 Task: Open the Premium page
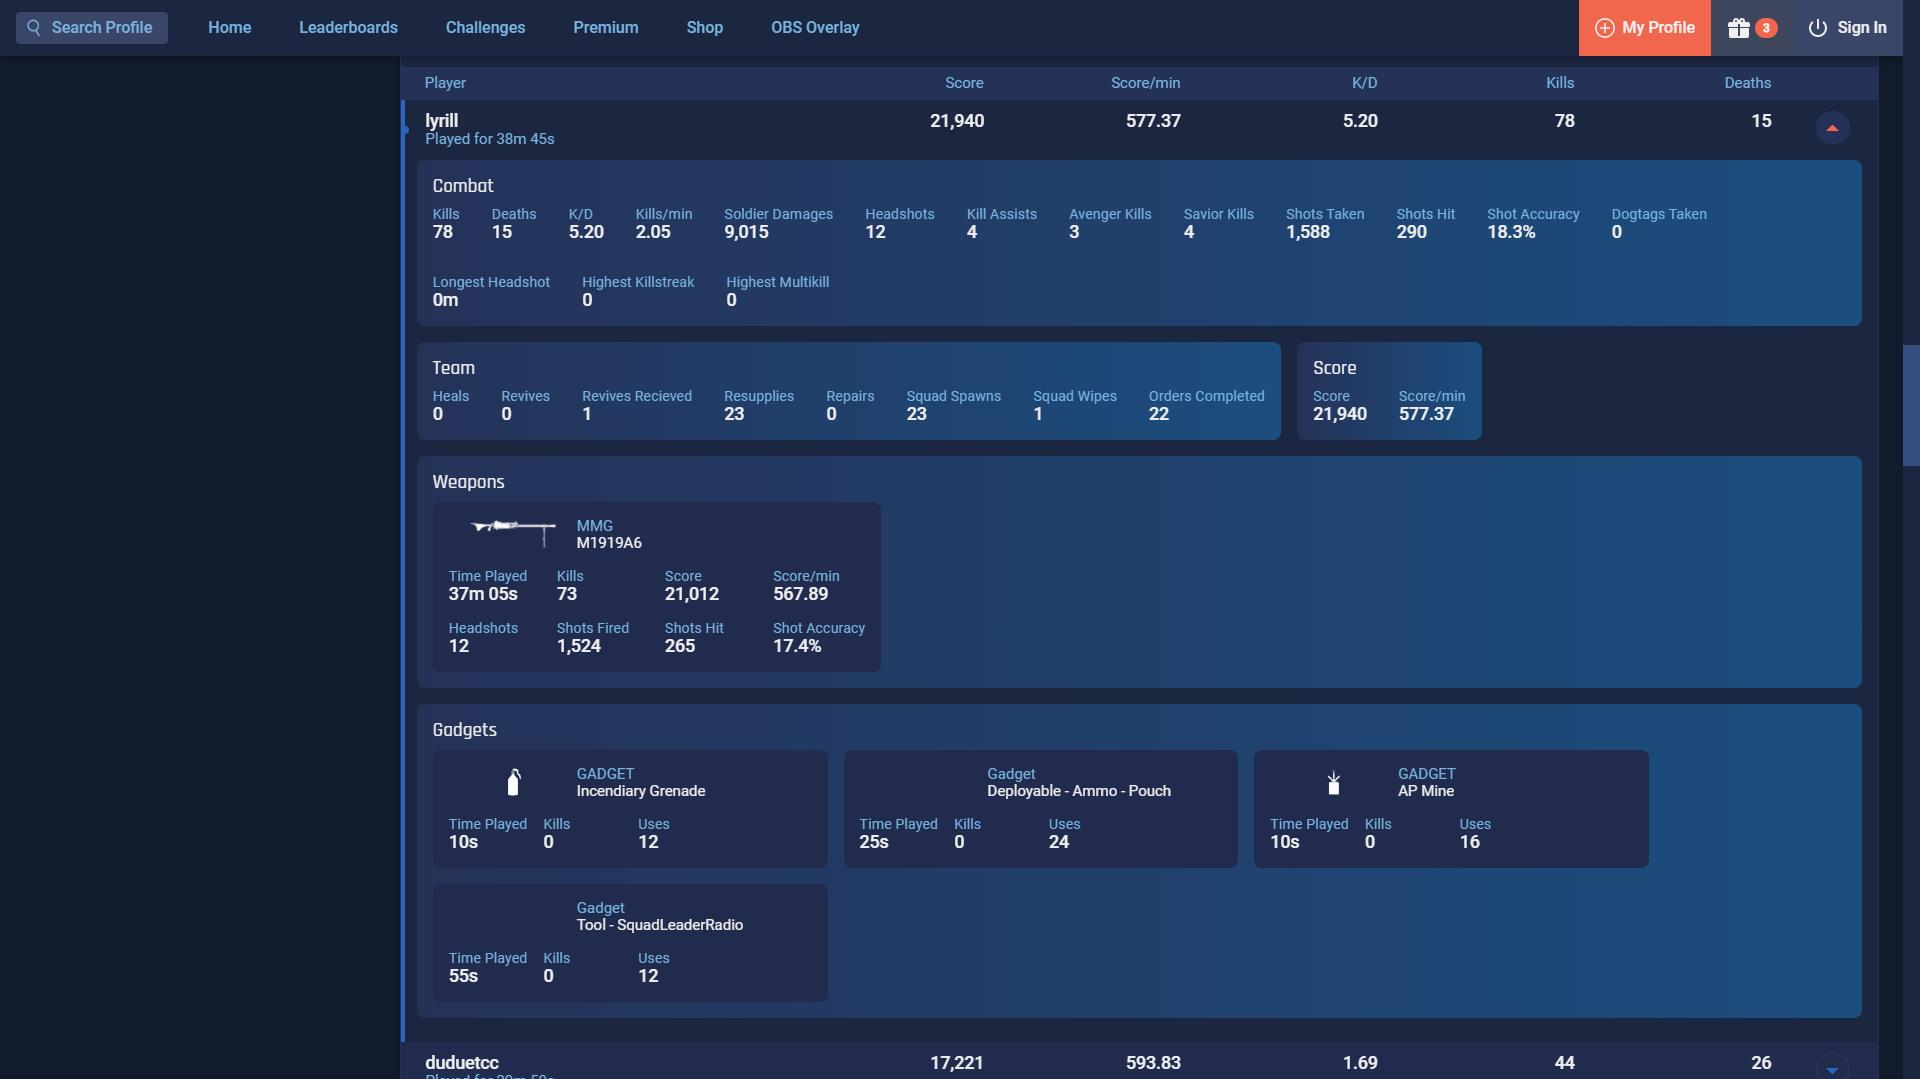tap(606, 28)
